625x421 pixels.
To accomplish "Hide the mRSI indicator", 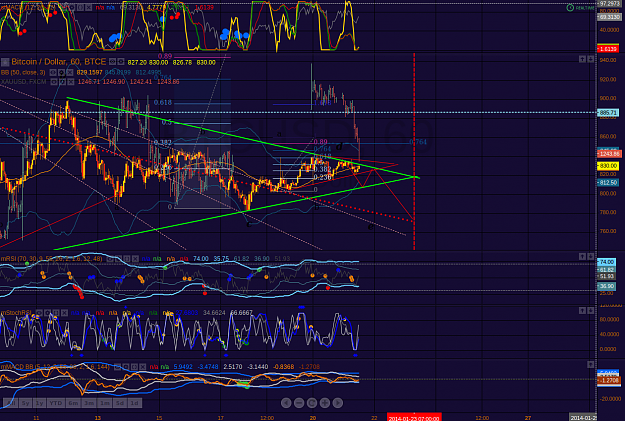I will [x=110, y=259].
